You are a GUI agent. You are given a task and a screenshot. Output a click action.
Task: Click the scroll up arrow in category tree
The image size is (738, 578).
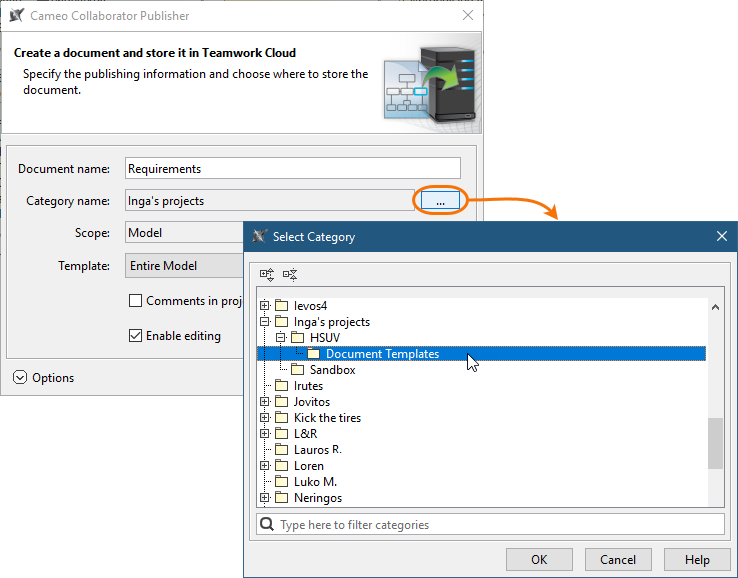715,307
